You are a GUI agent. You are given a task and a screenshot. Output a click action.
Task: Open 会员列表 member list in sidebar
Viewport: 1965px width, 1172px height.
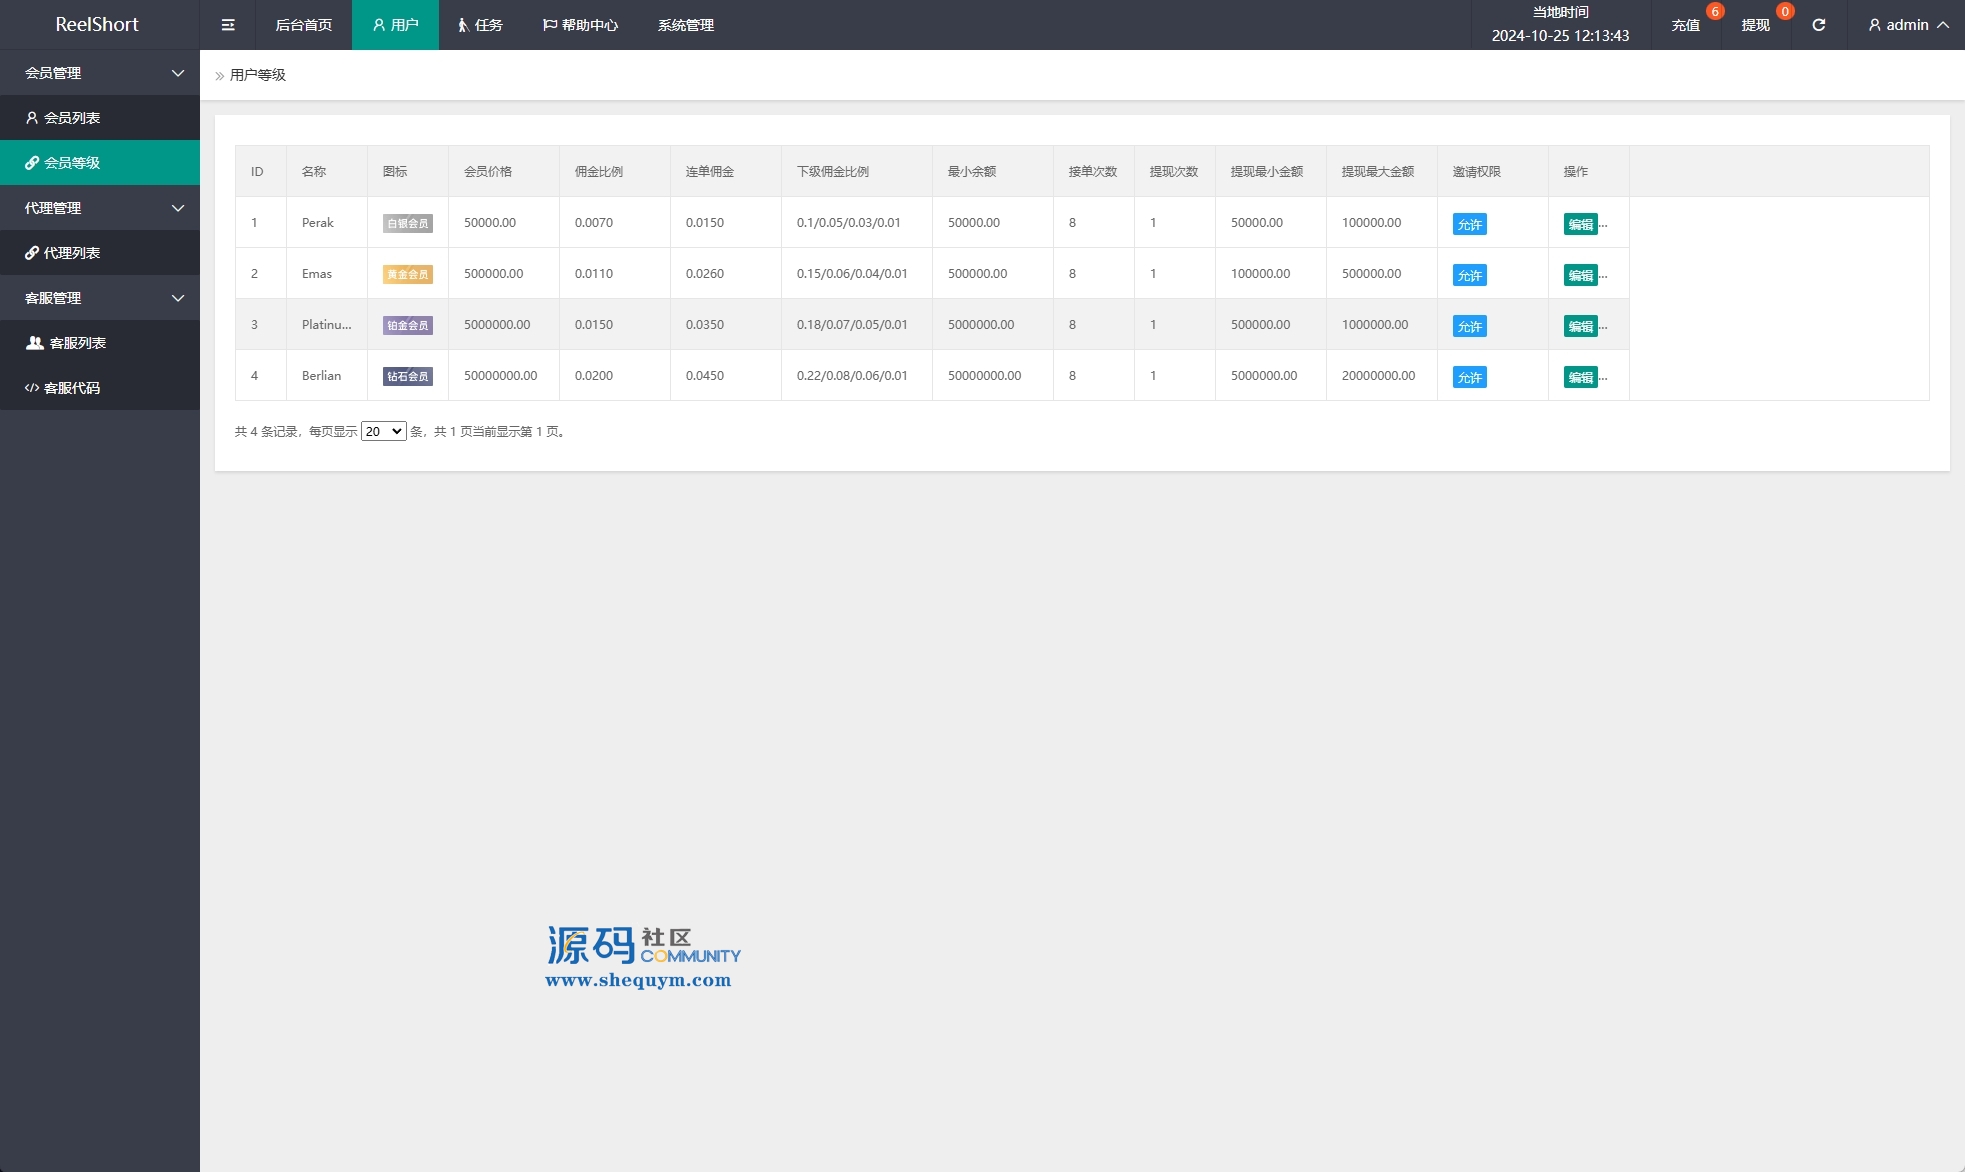pos(72,118)
